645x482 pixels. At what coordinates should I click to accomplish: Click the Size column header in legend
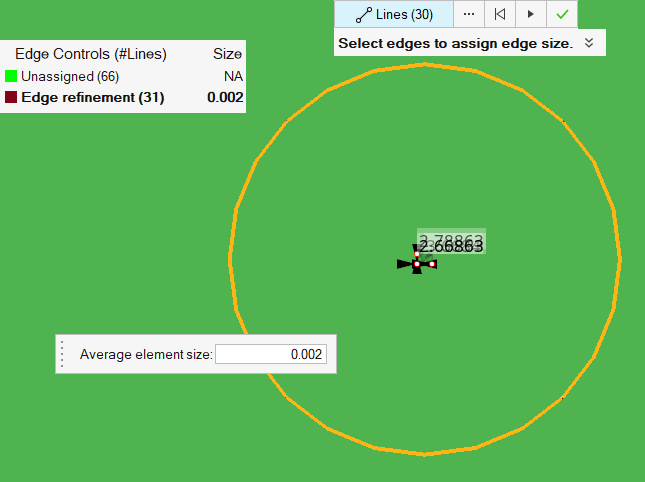(x=227, y=54)
